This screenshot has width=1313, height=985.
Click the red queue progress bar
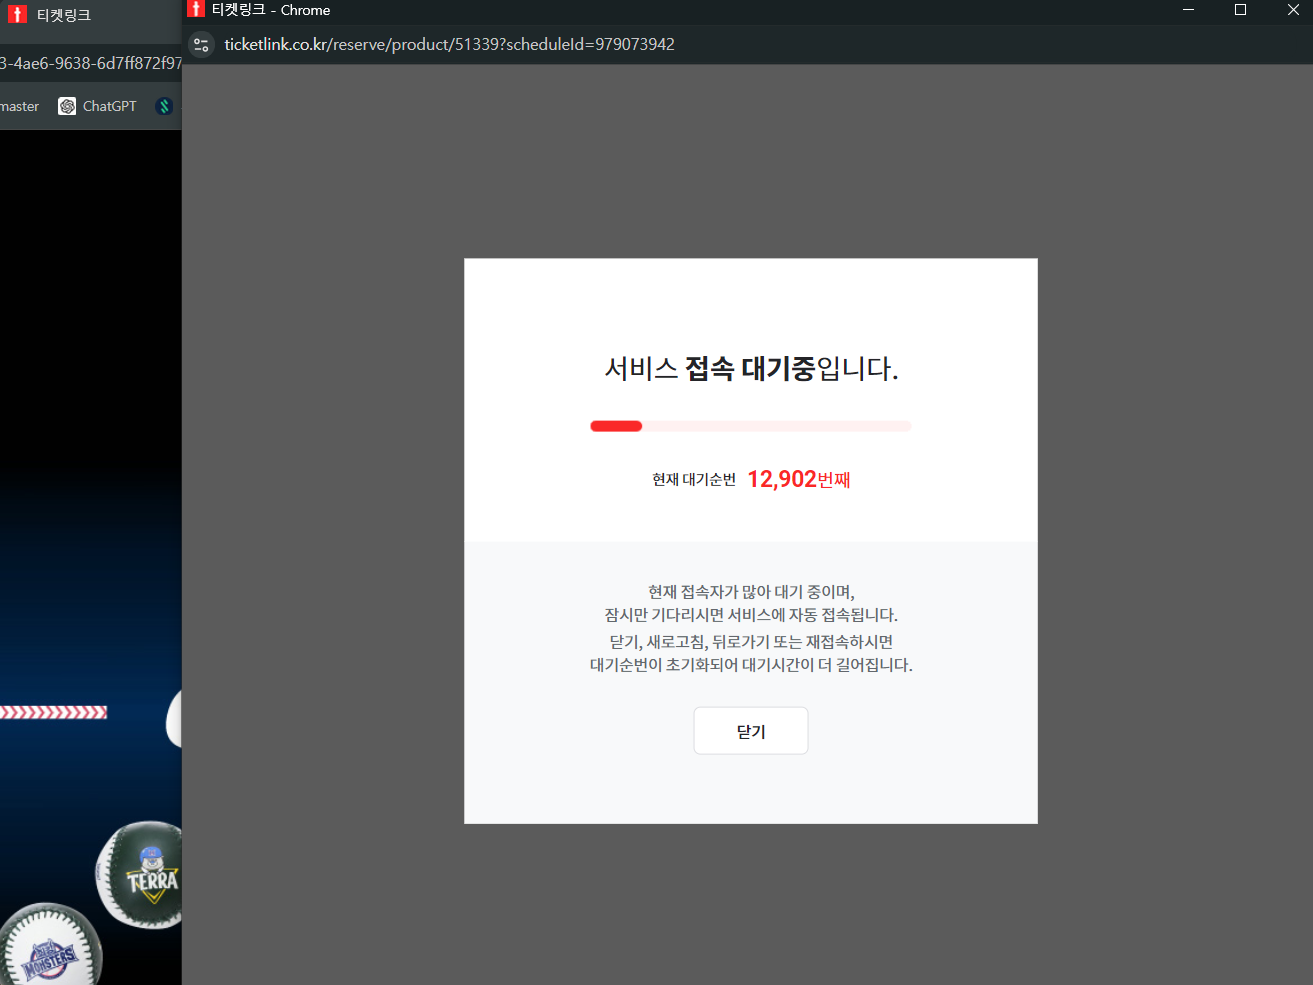616,425
